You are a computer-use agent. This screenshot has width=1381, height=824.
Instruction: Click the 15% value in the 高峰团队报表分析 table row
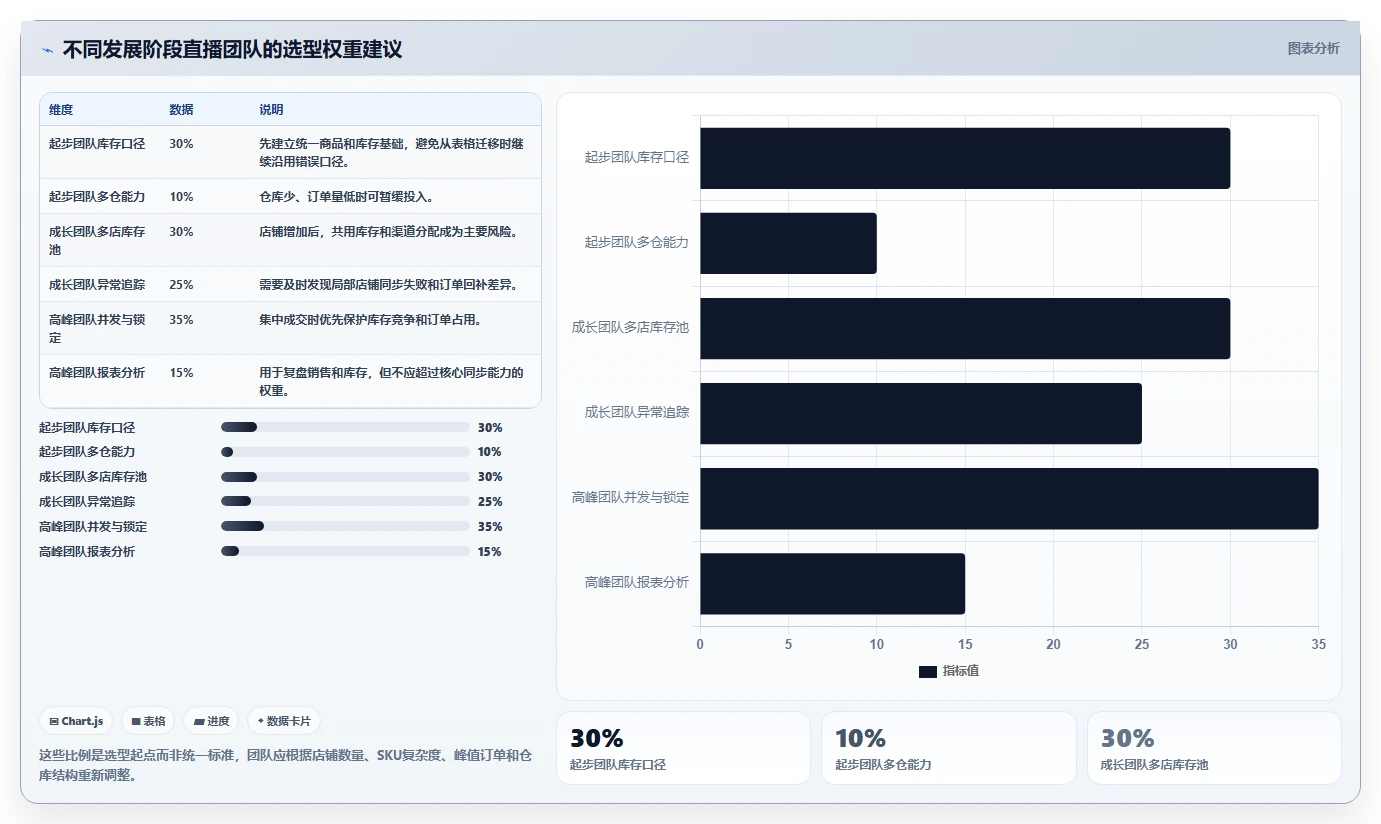click(181, 373)
